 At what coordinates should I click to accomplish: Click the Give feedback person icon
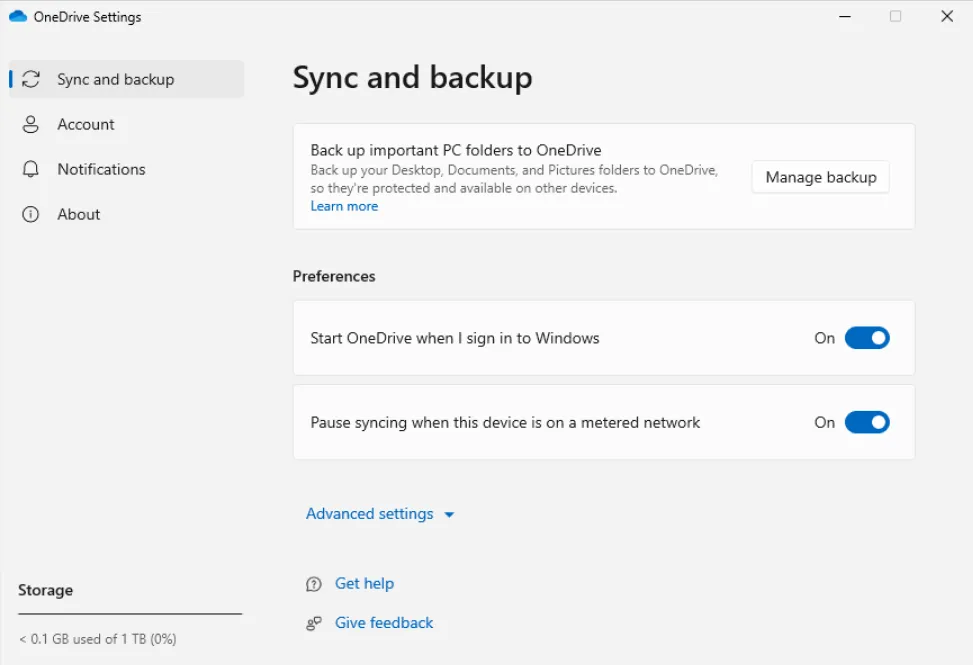tap(314, 623)
